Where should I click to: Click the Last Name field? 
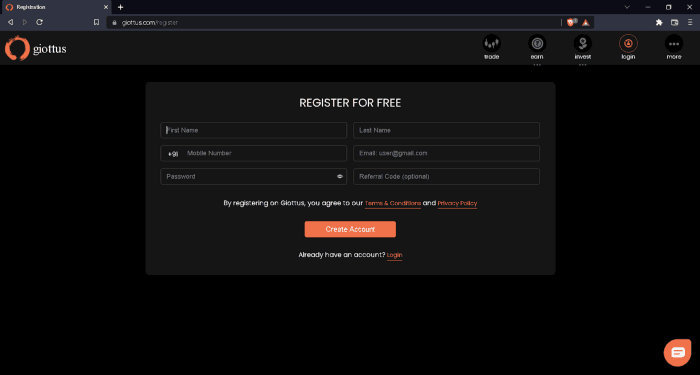pyautogui.click(x=446, y=130)
